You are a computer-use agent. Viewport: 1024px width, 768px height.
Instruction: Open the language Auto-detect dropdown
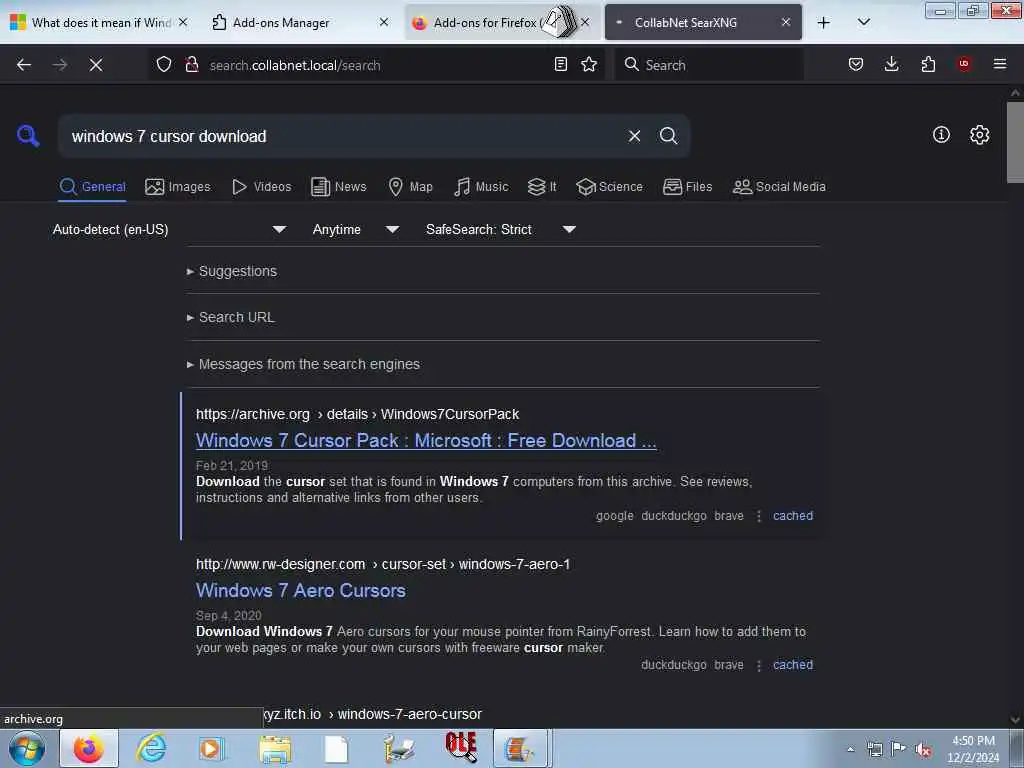(x=169, y=229)
